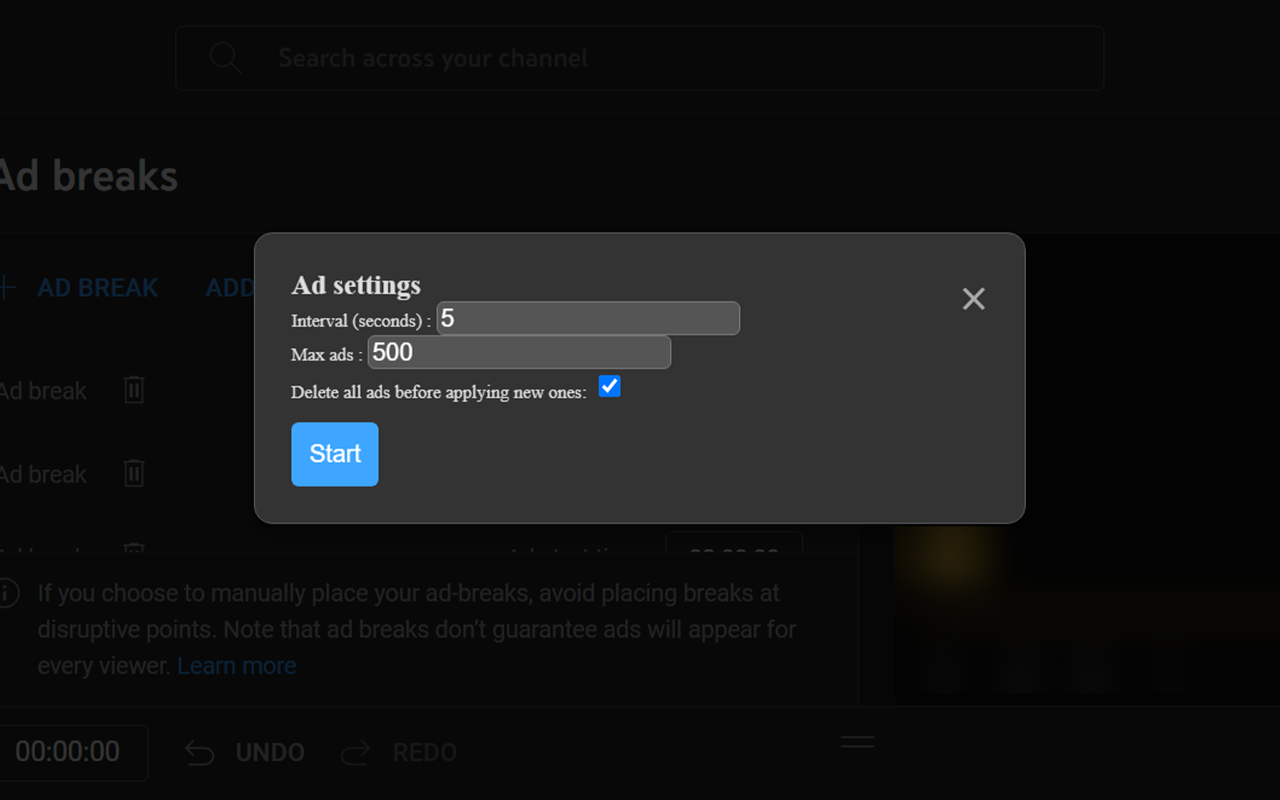Edit the Max ads field

pyautogui.click(x=519, y=352)
